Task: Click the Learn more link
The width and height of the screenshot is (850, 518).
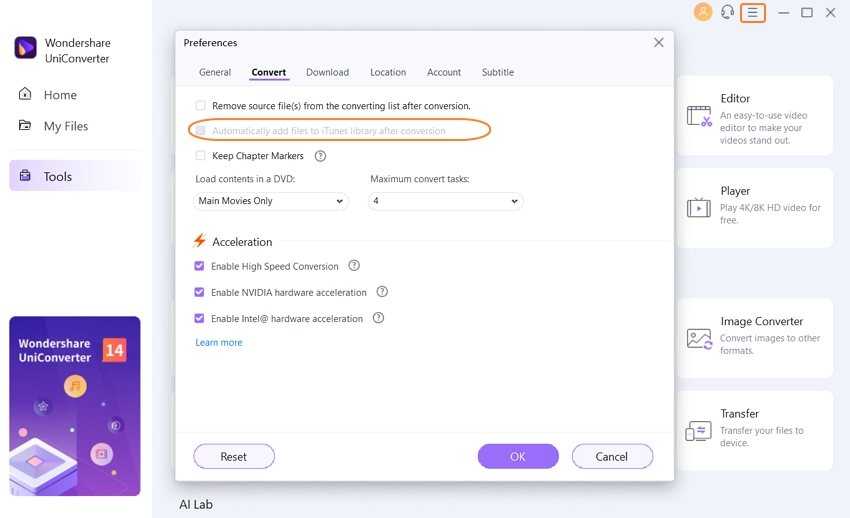Action: pos(218,343)
